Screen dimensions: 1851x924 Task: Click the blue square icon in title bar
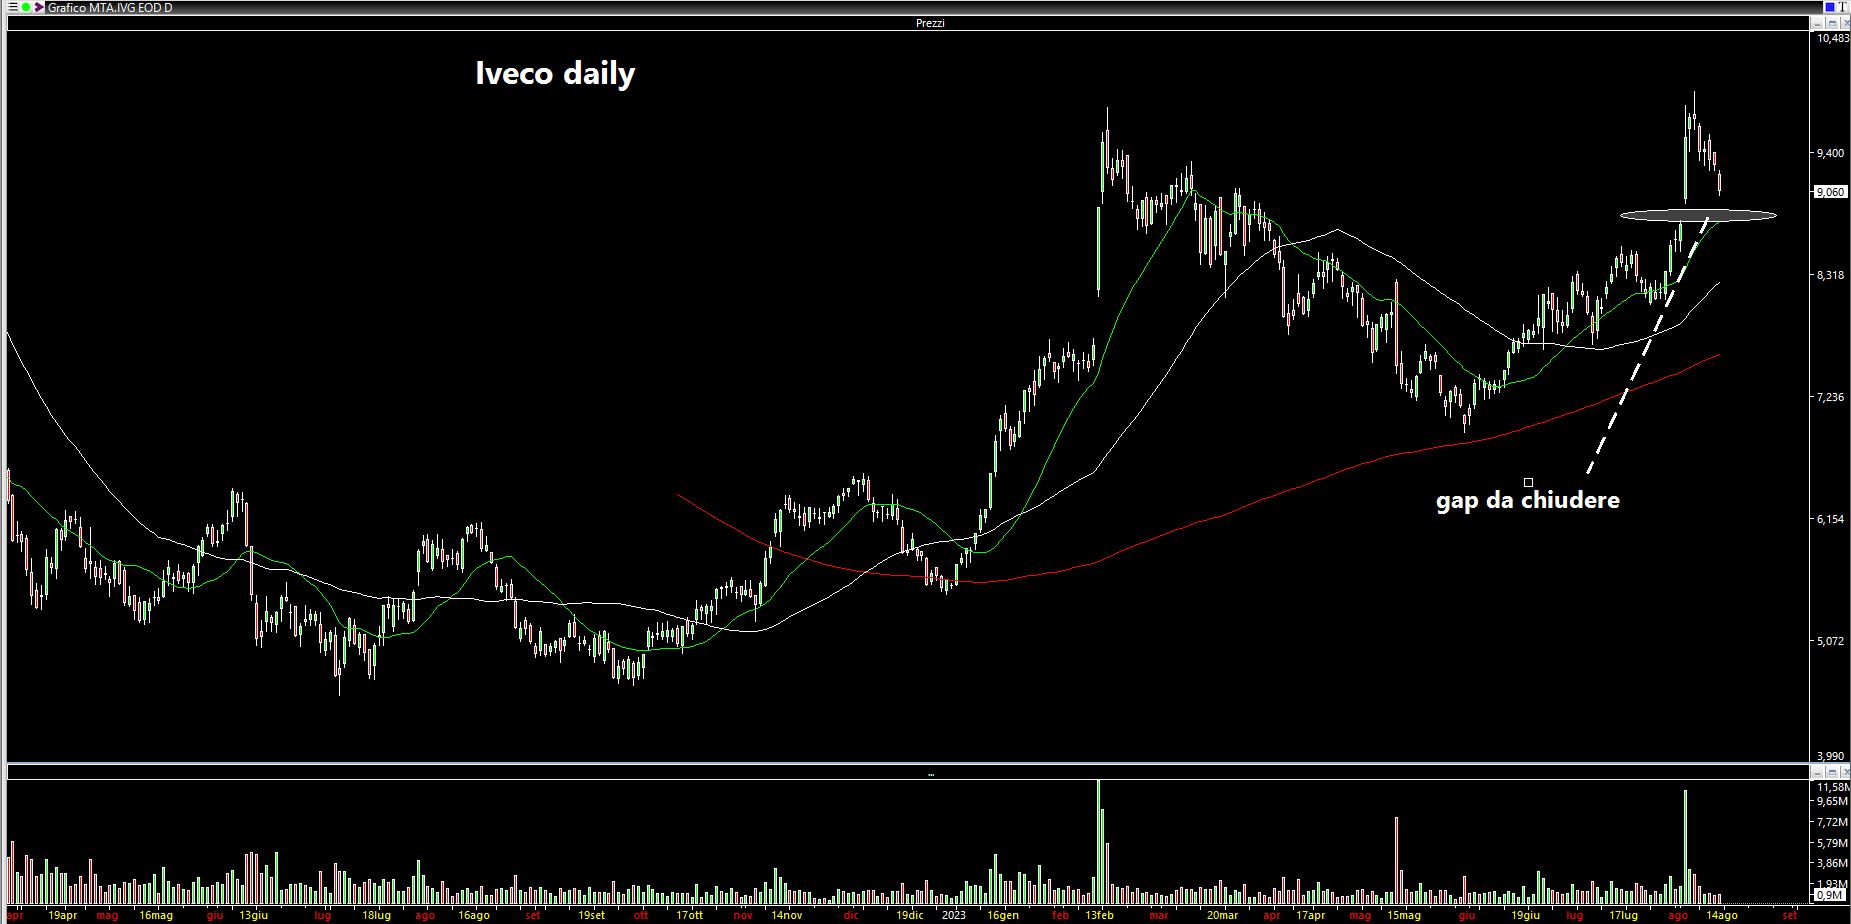pyautogui.click(x=1830, y=7)
